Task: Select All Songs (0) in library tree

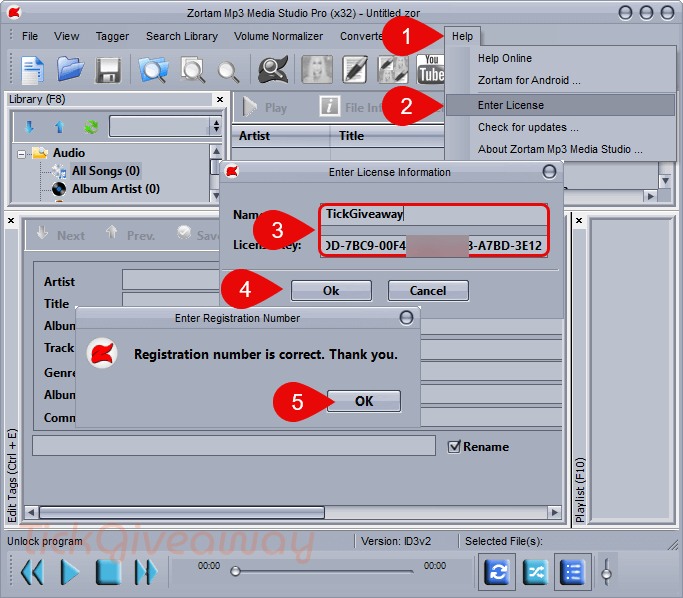Action: pos(105,171)
